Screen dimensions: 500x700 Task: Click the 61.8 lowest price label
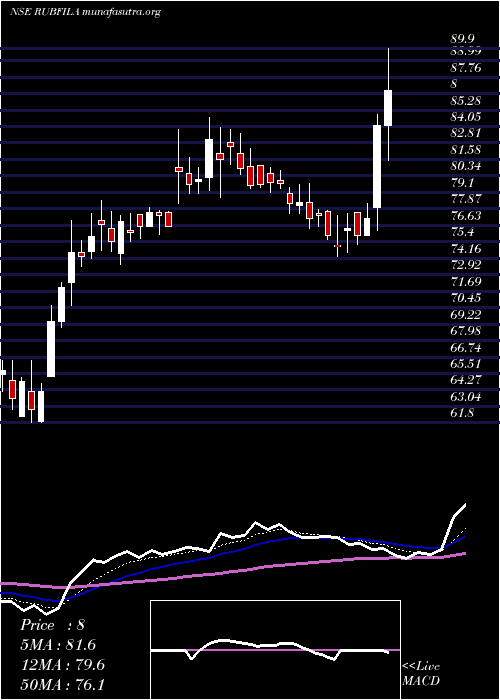463,413
